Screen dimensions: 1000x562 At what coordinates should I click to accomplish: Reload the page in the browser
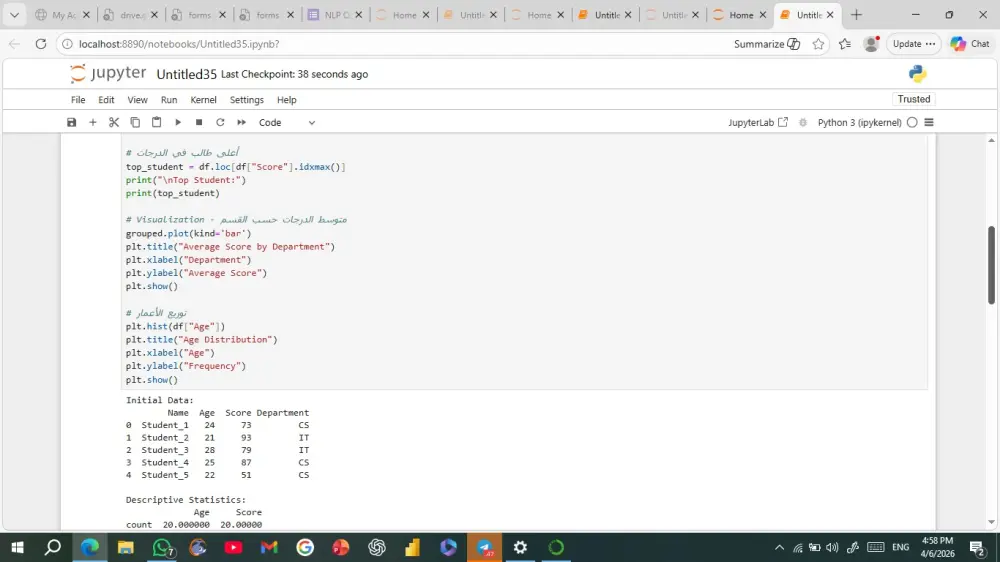point(41,44)
